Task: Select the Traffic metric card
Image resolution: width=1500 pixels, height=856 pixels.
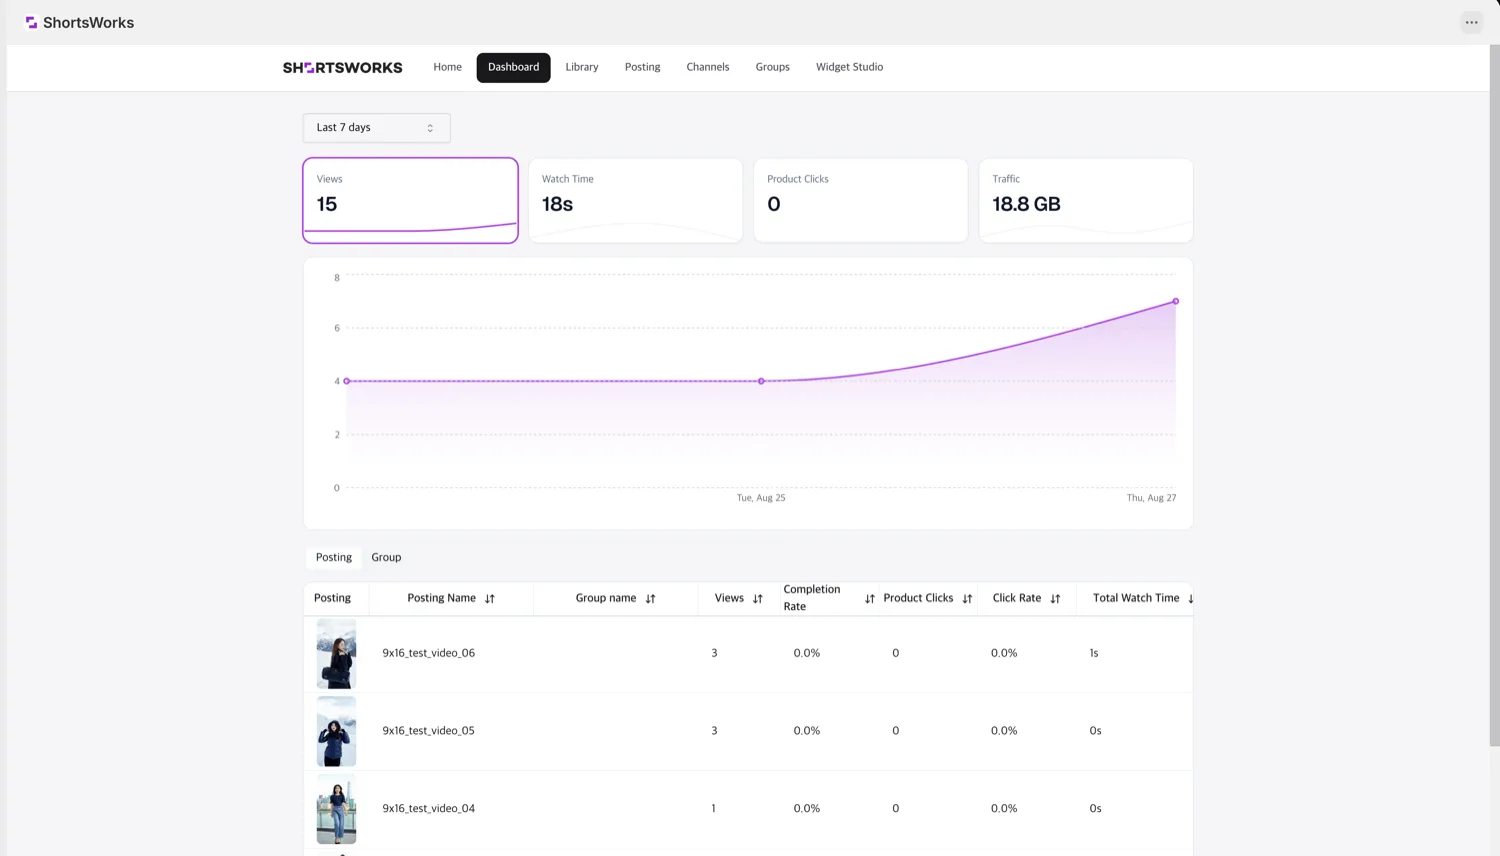Action: [1086, 200]
